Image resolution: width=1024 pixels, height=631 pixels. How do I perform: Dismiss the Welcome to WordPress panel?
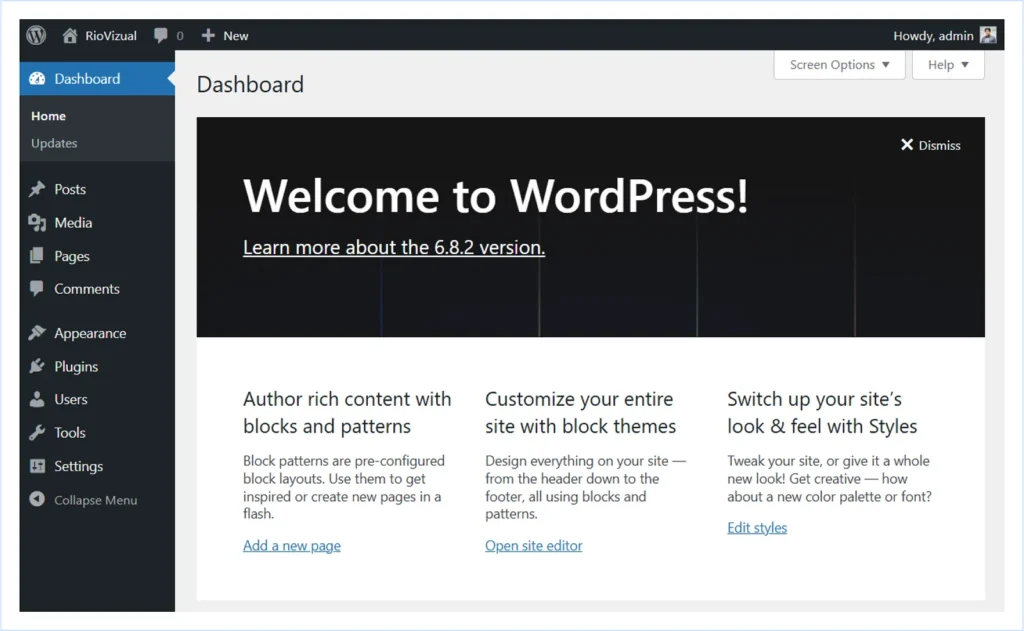[930, 145]
